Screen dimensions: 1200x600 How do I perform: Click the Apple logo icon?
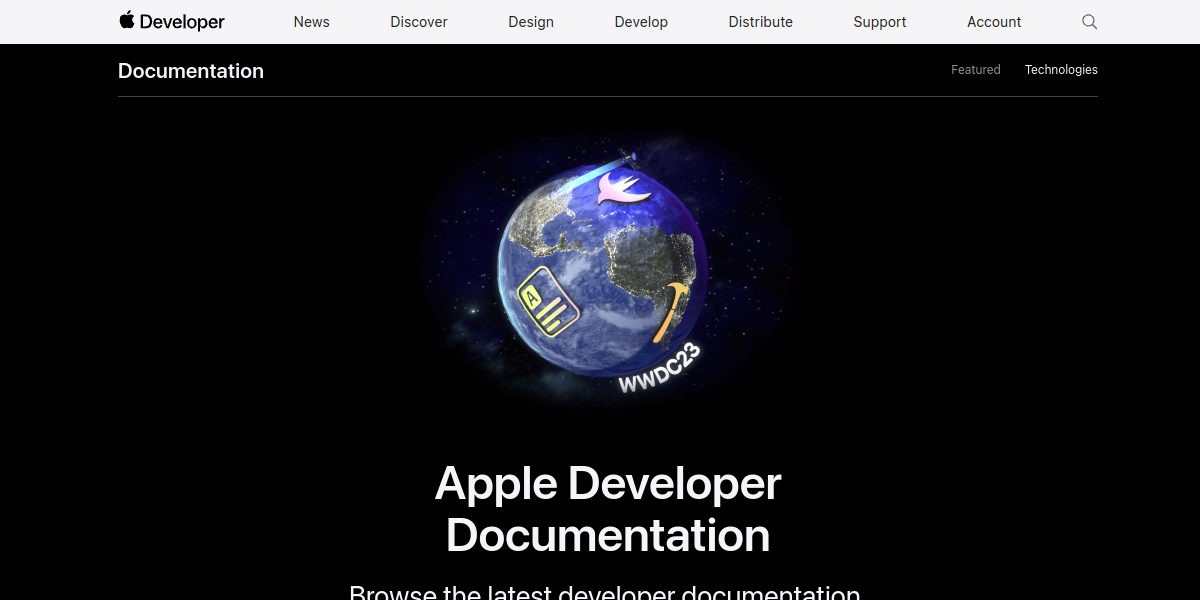(127, 21)
